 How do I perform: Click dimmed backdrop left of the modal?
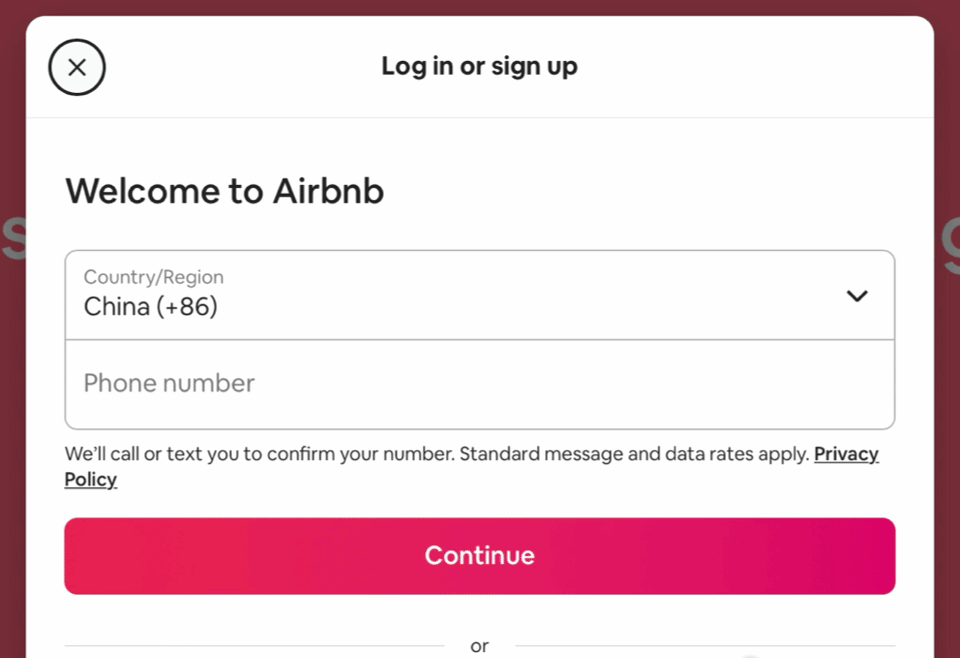pyautogui.click(x=11, y=400)
